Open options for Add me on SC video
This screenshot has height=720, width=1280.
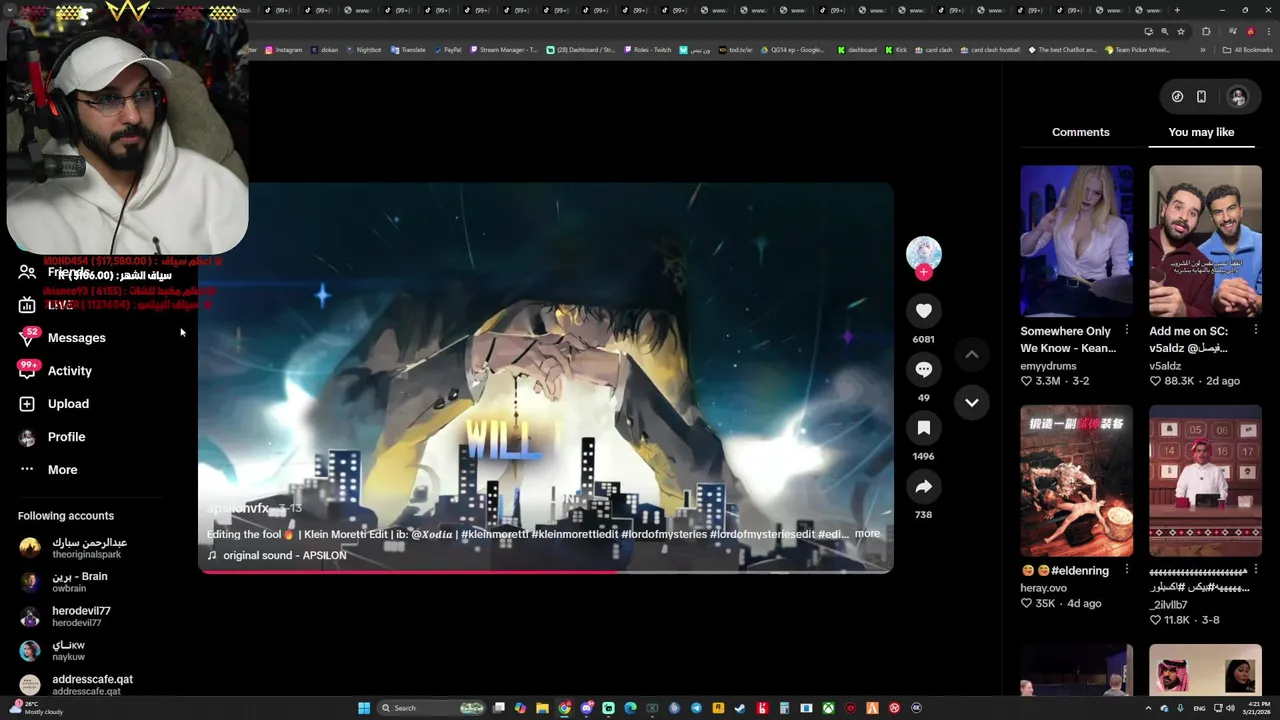(x=1256, y=329)
